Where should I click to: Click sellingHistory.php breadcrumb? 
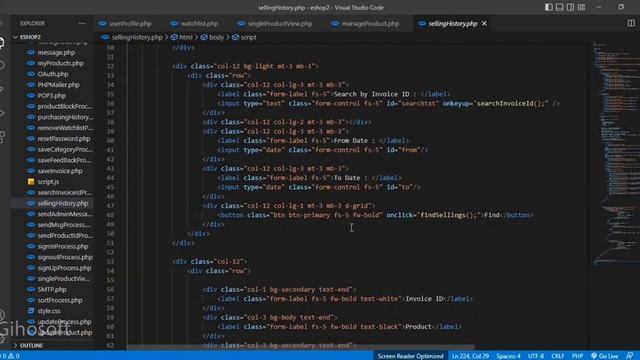coord(136,37)
